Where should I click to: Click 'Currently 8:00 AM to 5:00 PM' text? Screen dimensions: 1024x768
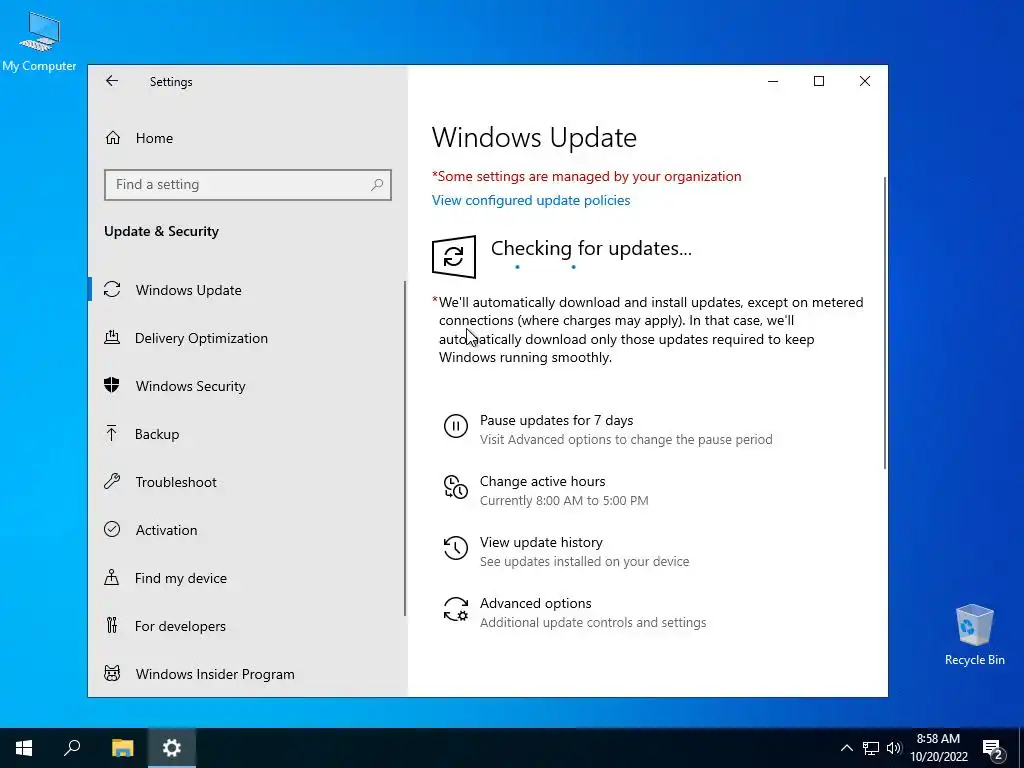tap(564, 500)
